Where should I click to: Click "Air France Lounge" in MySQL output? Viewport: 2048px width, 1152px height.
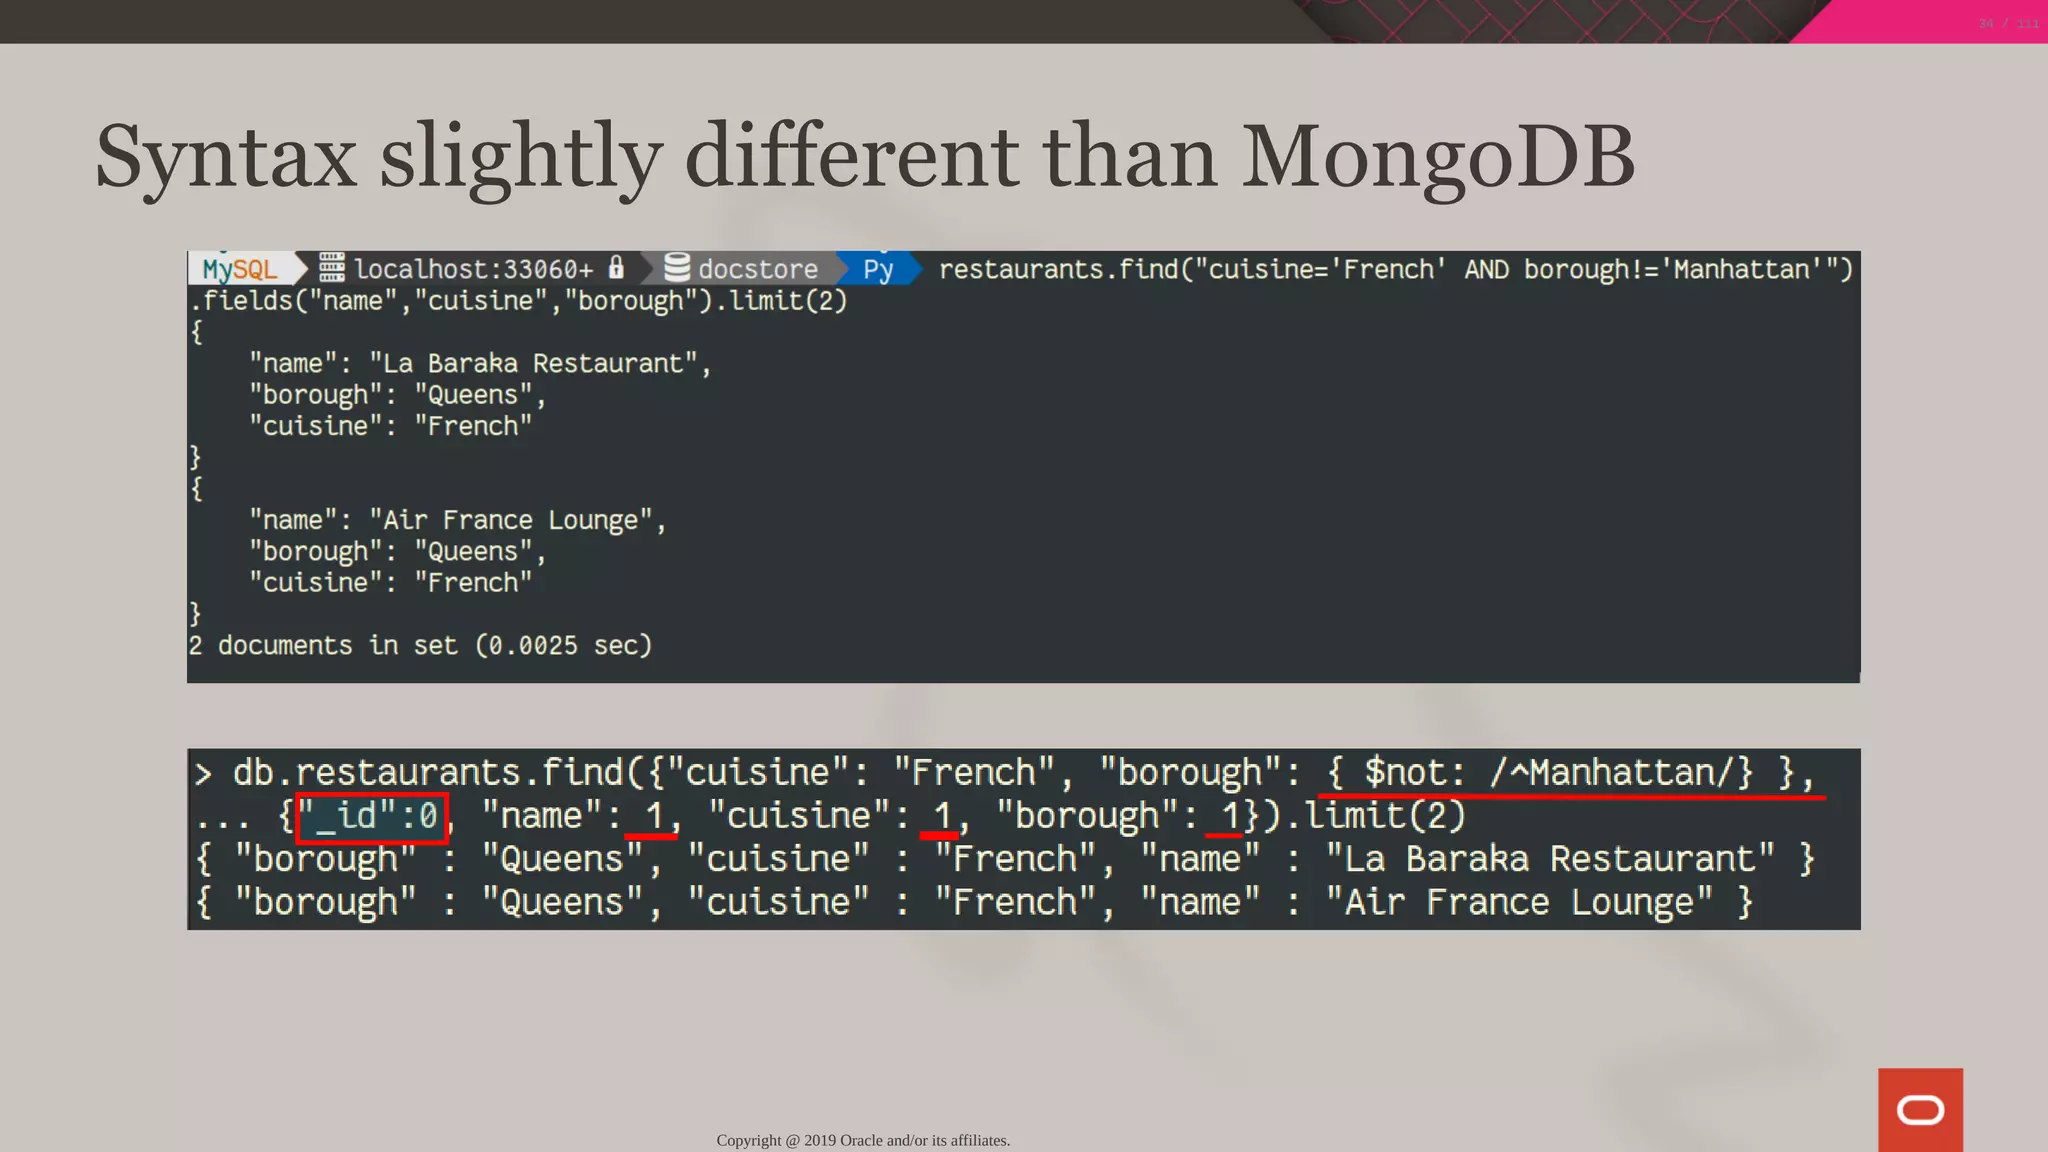(511, 520)
